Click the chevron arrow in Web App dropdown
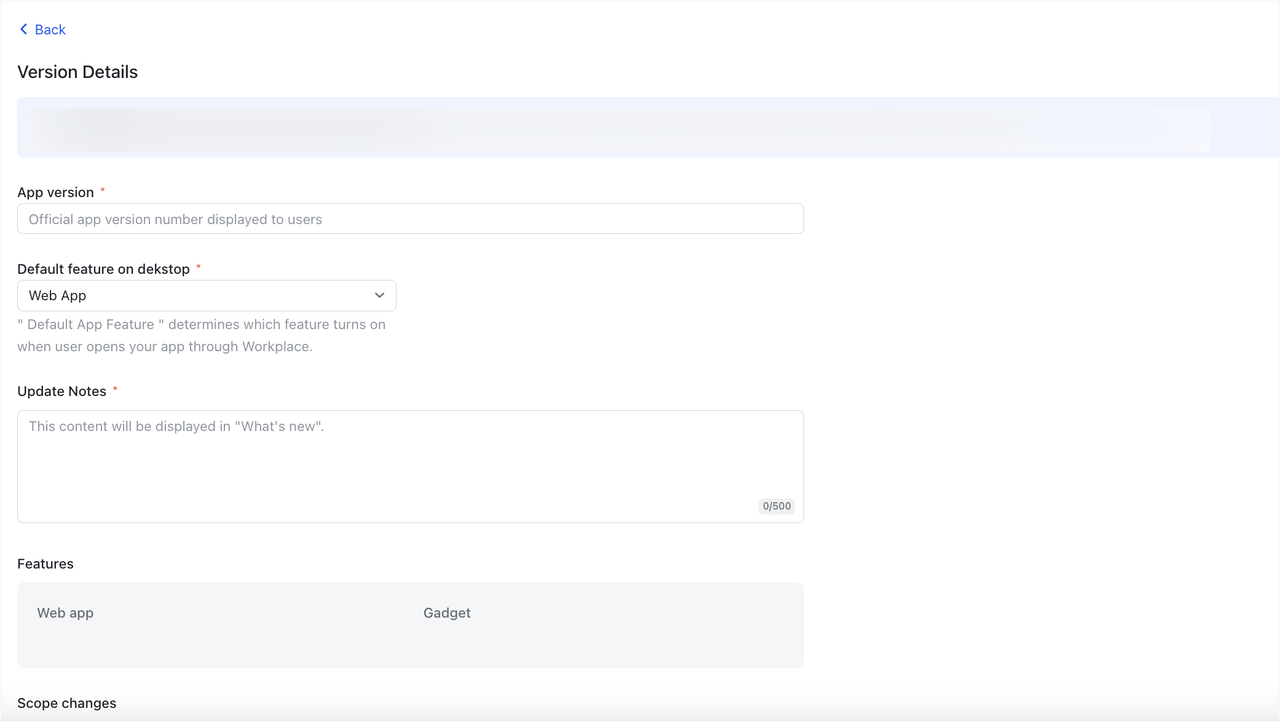This screenshot has width=1280, height=722. tap(380, 296)
